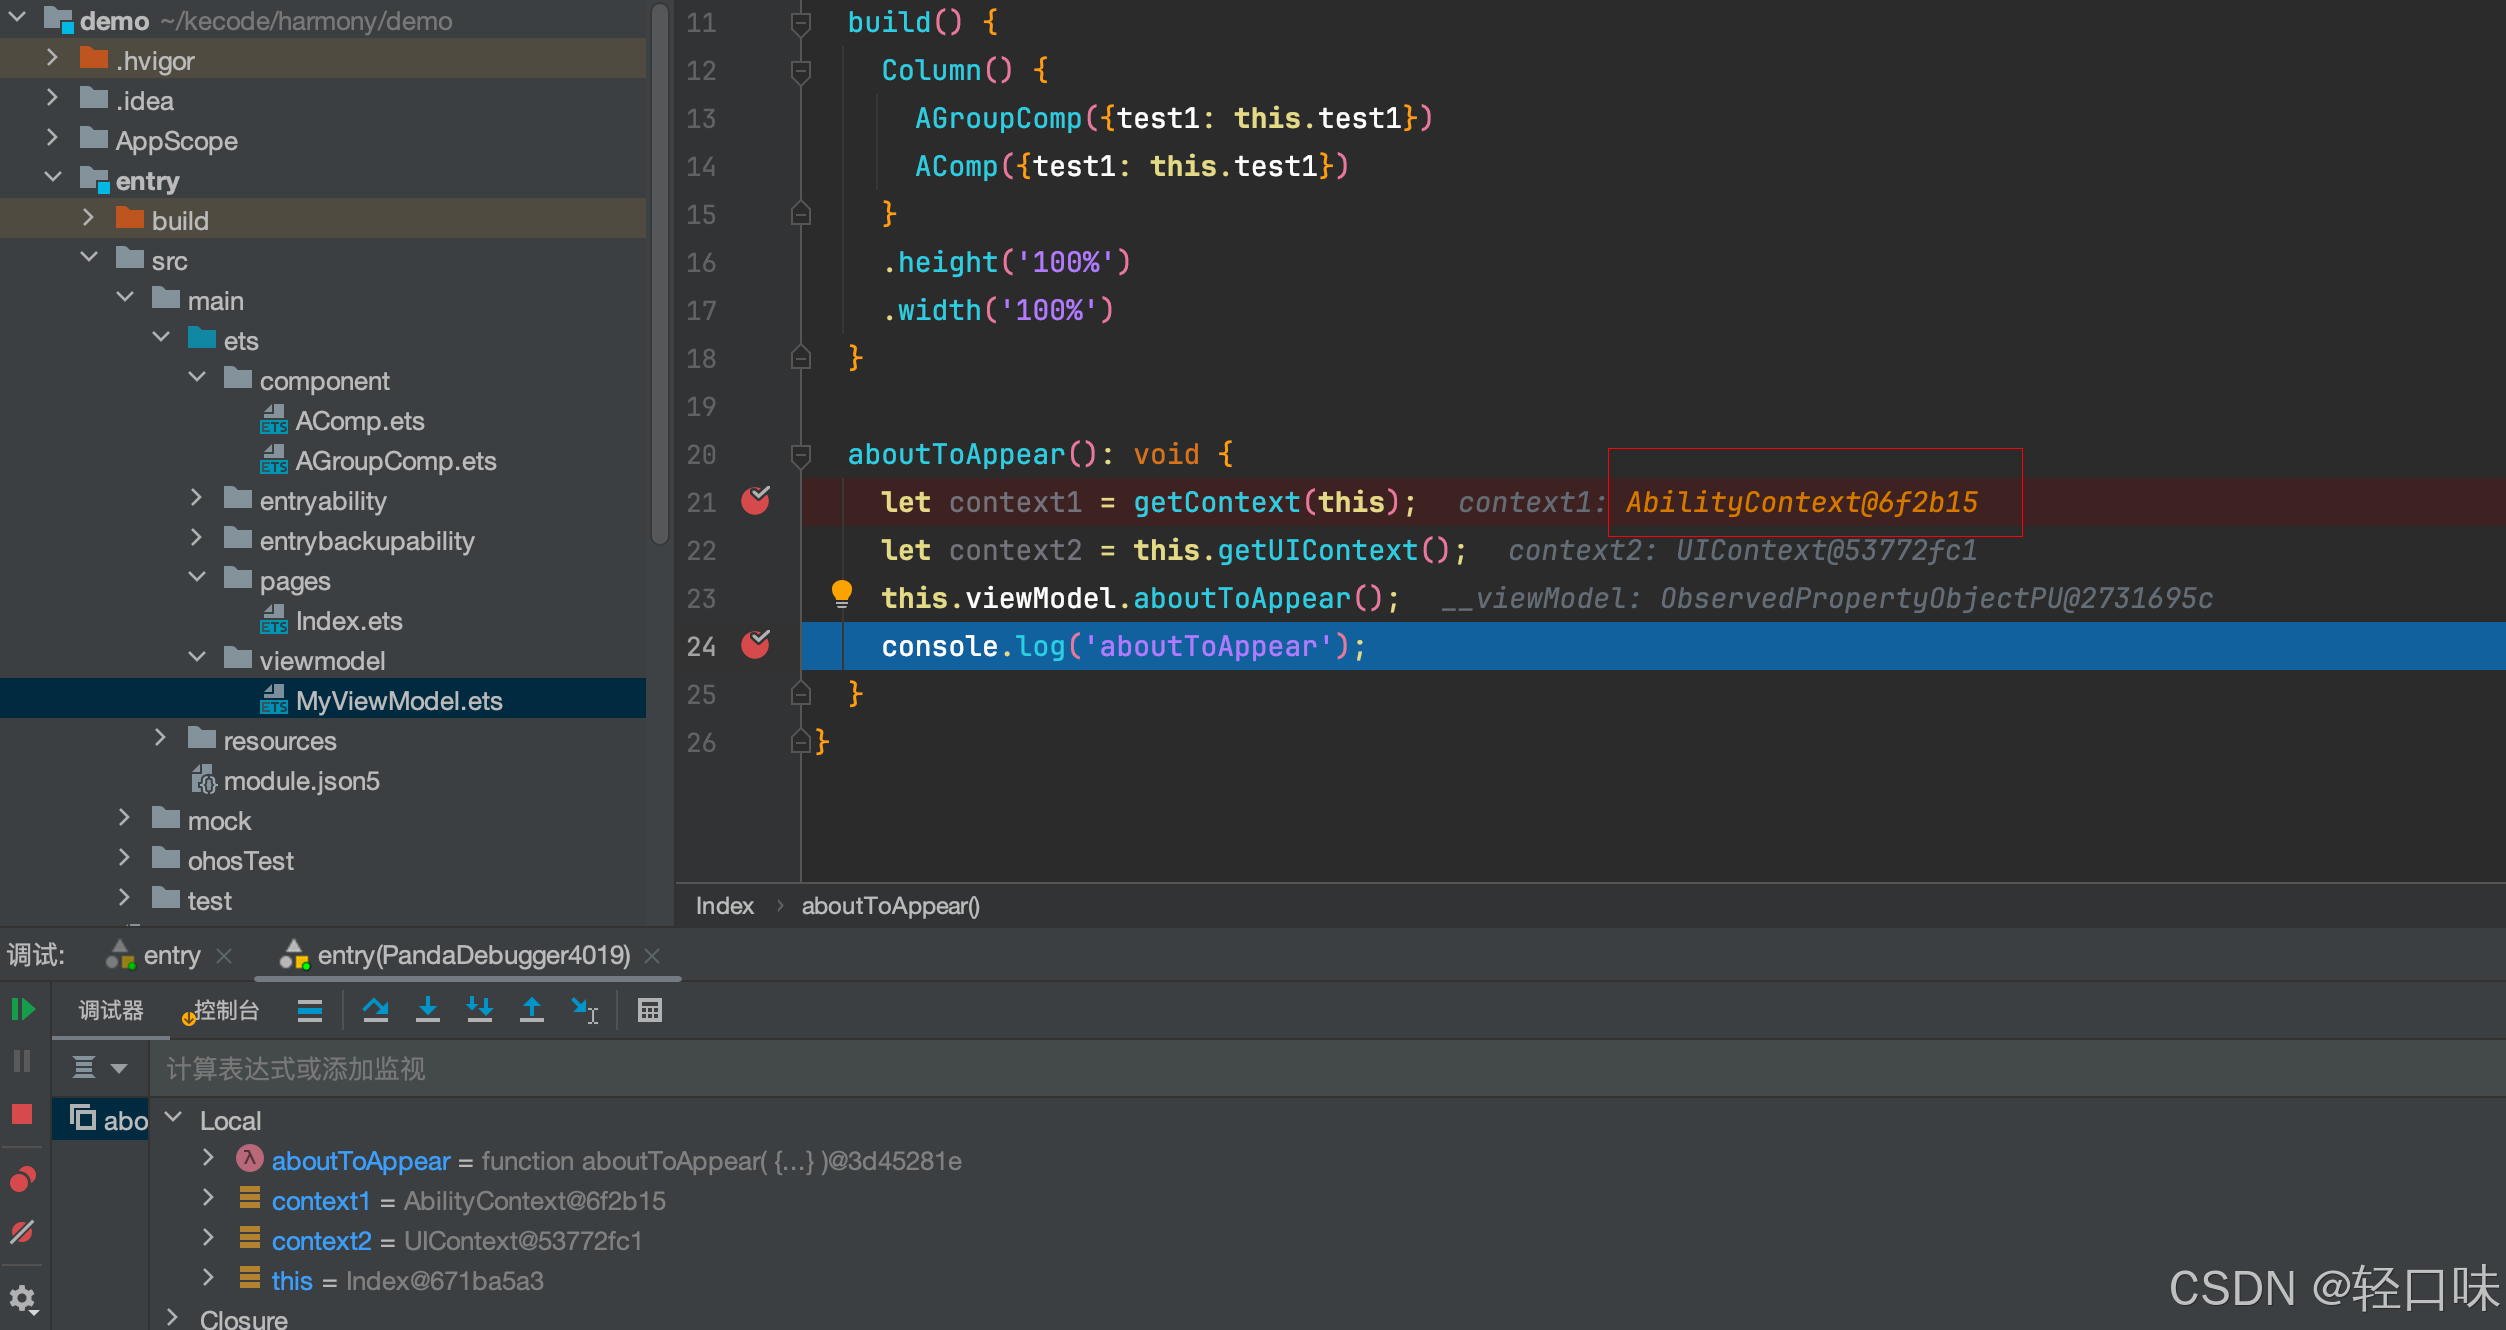The image size is (2506, 1330).
Task: Toggle the breakpoint on line 24
Action: point(755,645)
